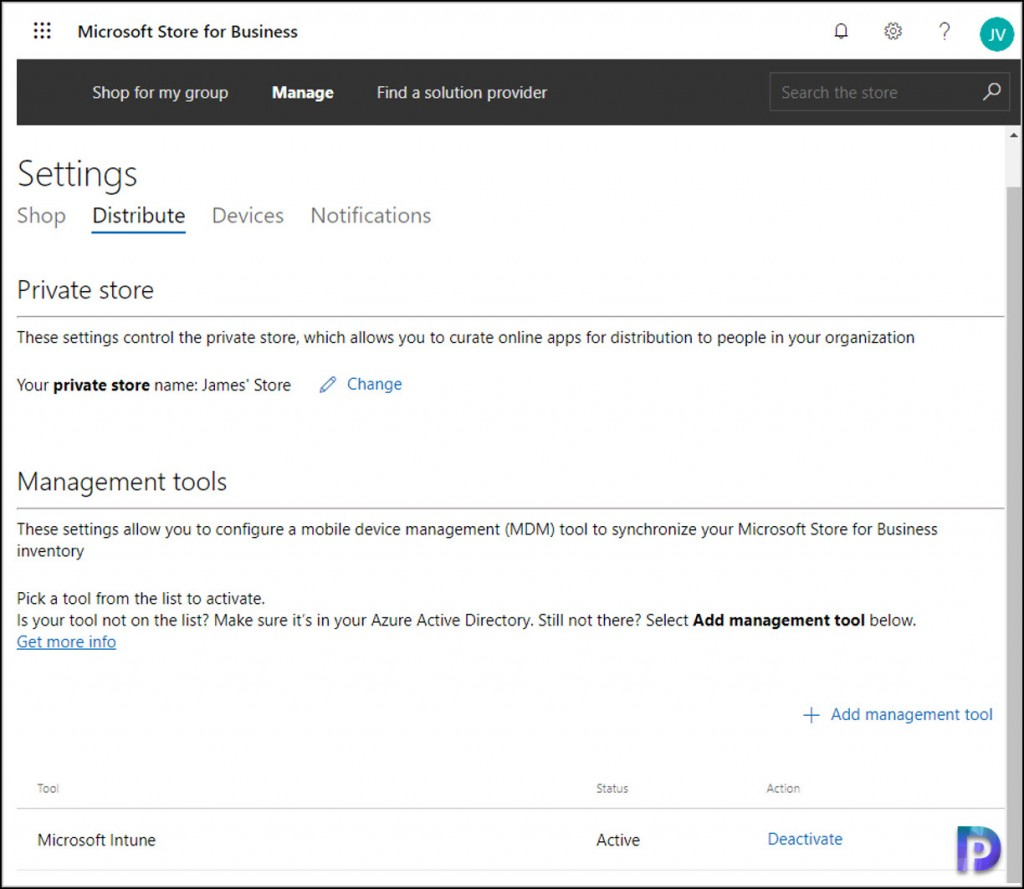Click the Microsoft Store for Business title

click(187, 31)
